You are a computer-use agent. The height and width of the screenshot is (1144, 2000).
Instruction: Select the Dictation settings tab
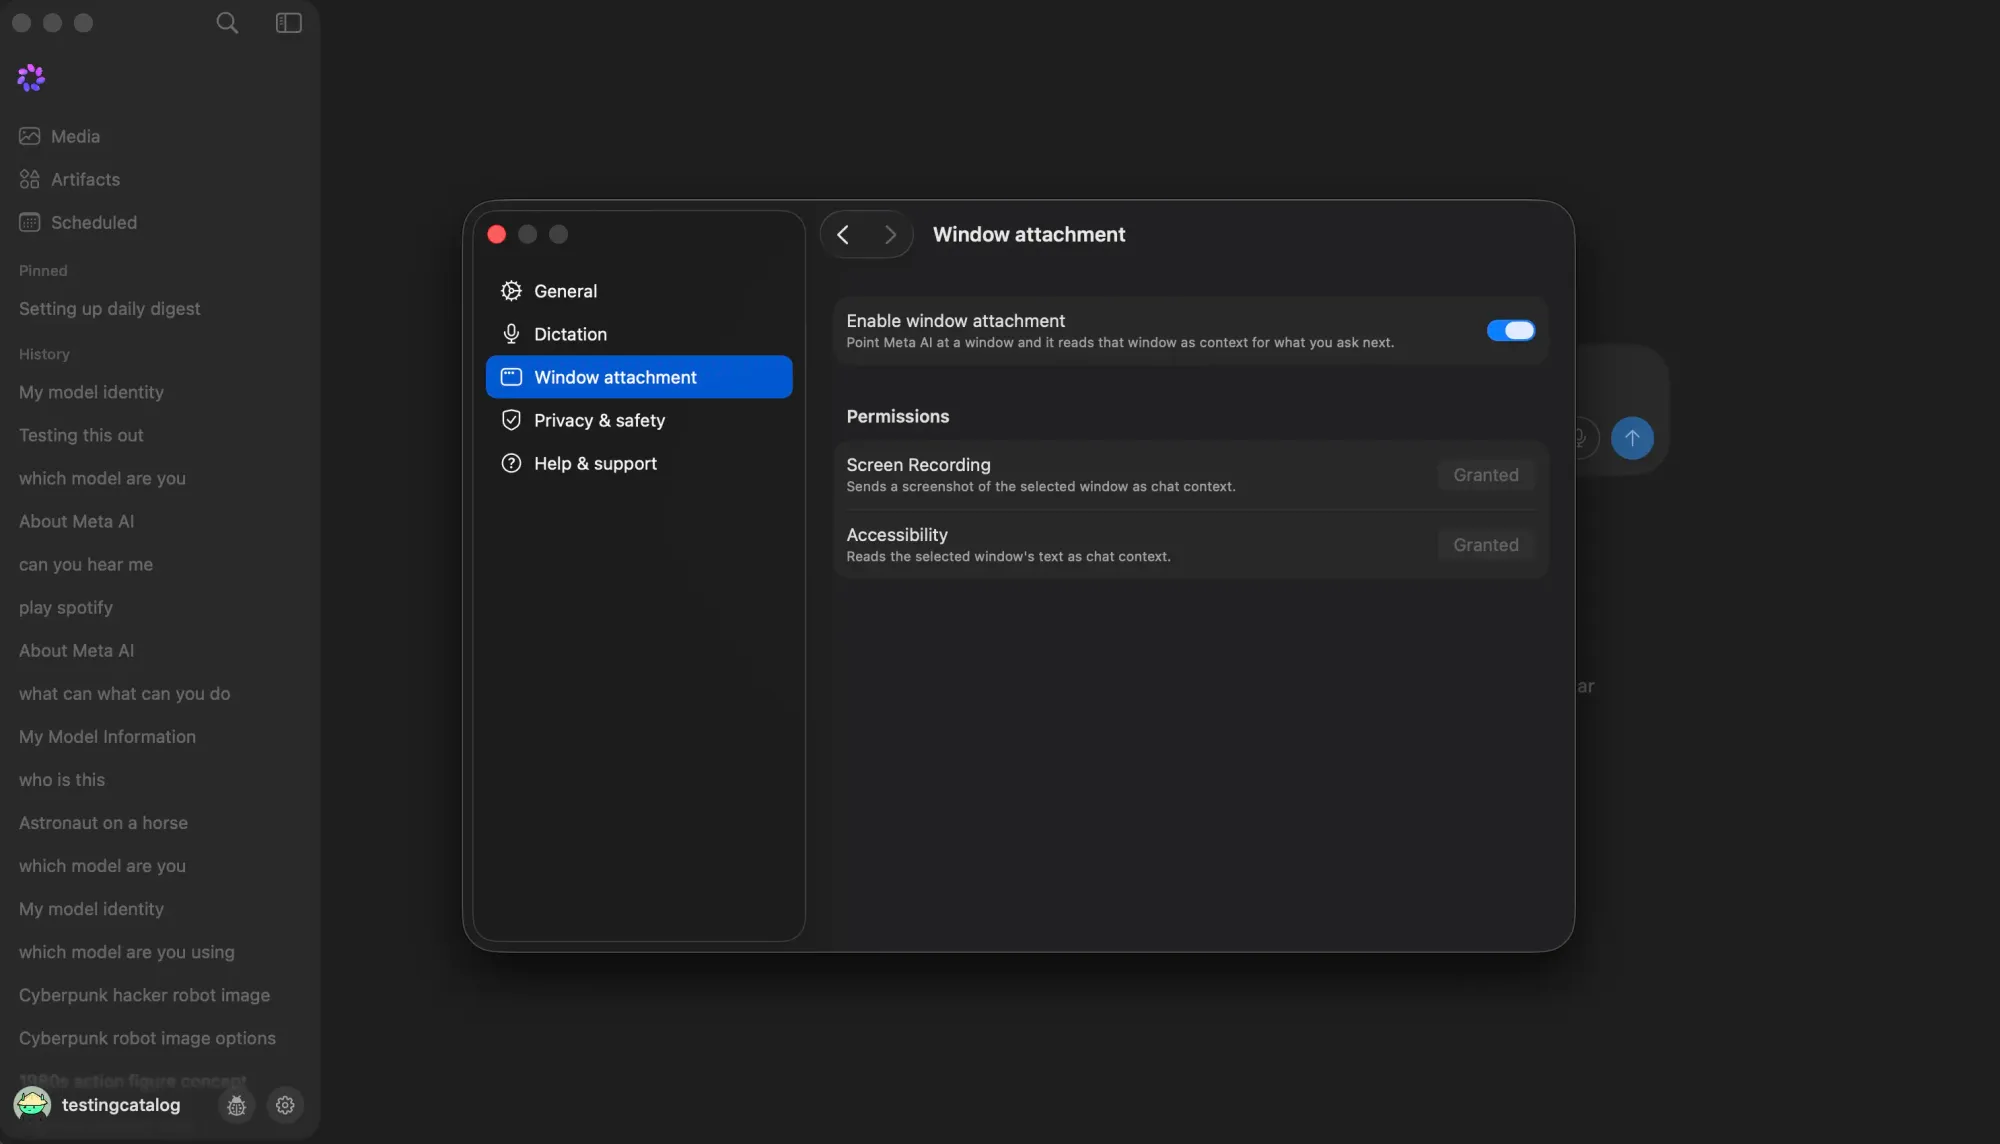pos(639,334)
